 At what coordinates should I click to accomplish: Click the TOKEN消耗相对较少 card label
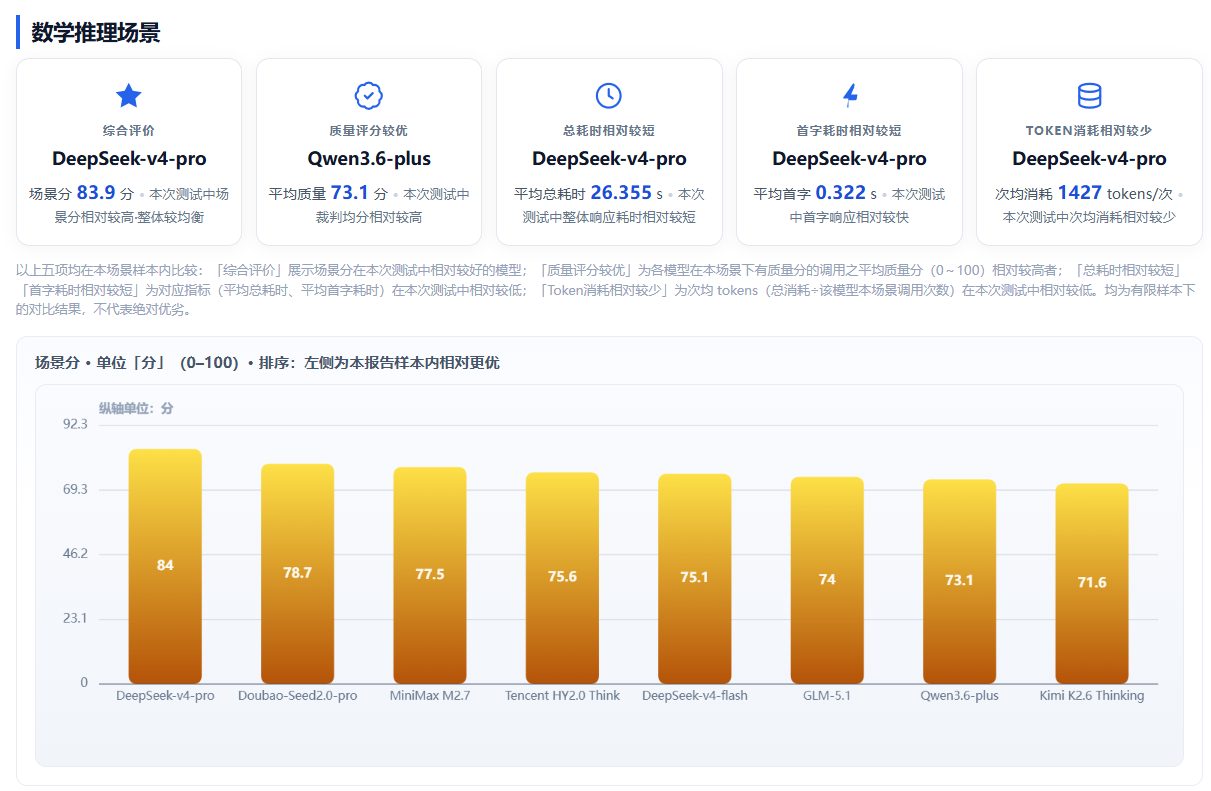(1089, 131)
